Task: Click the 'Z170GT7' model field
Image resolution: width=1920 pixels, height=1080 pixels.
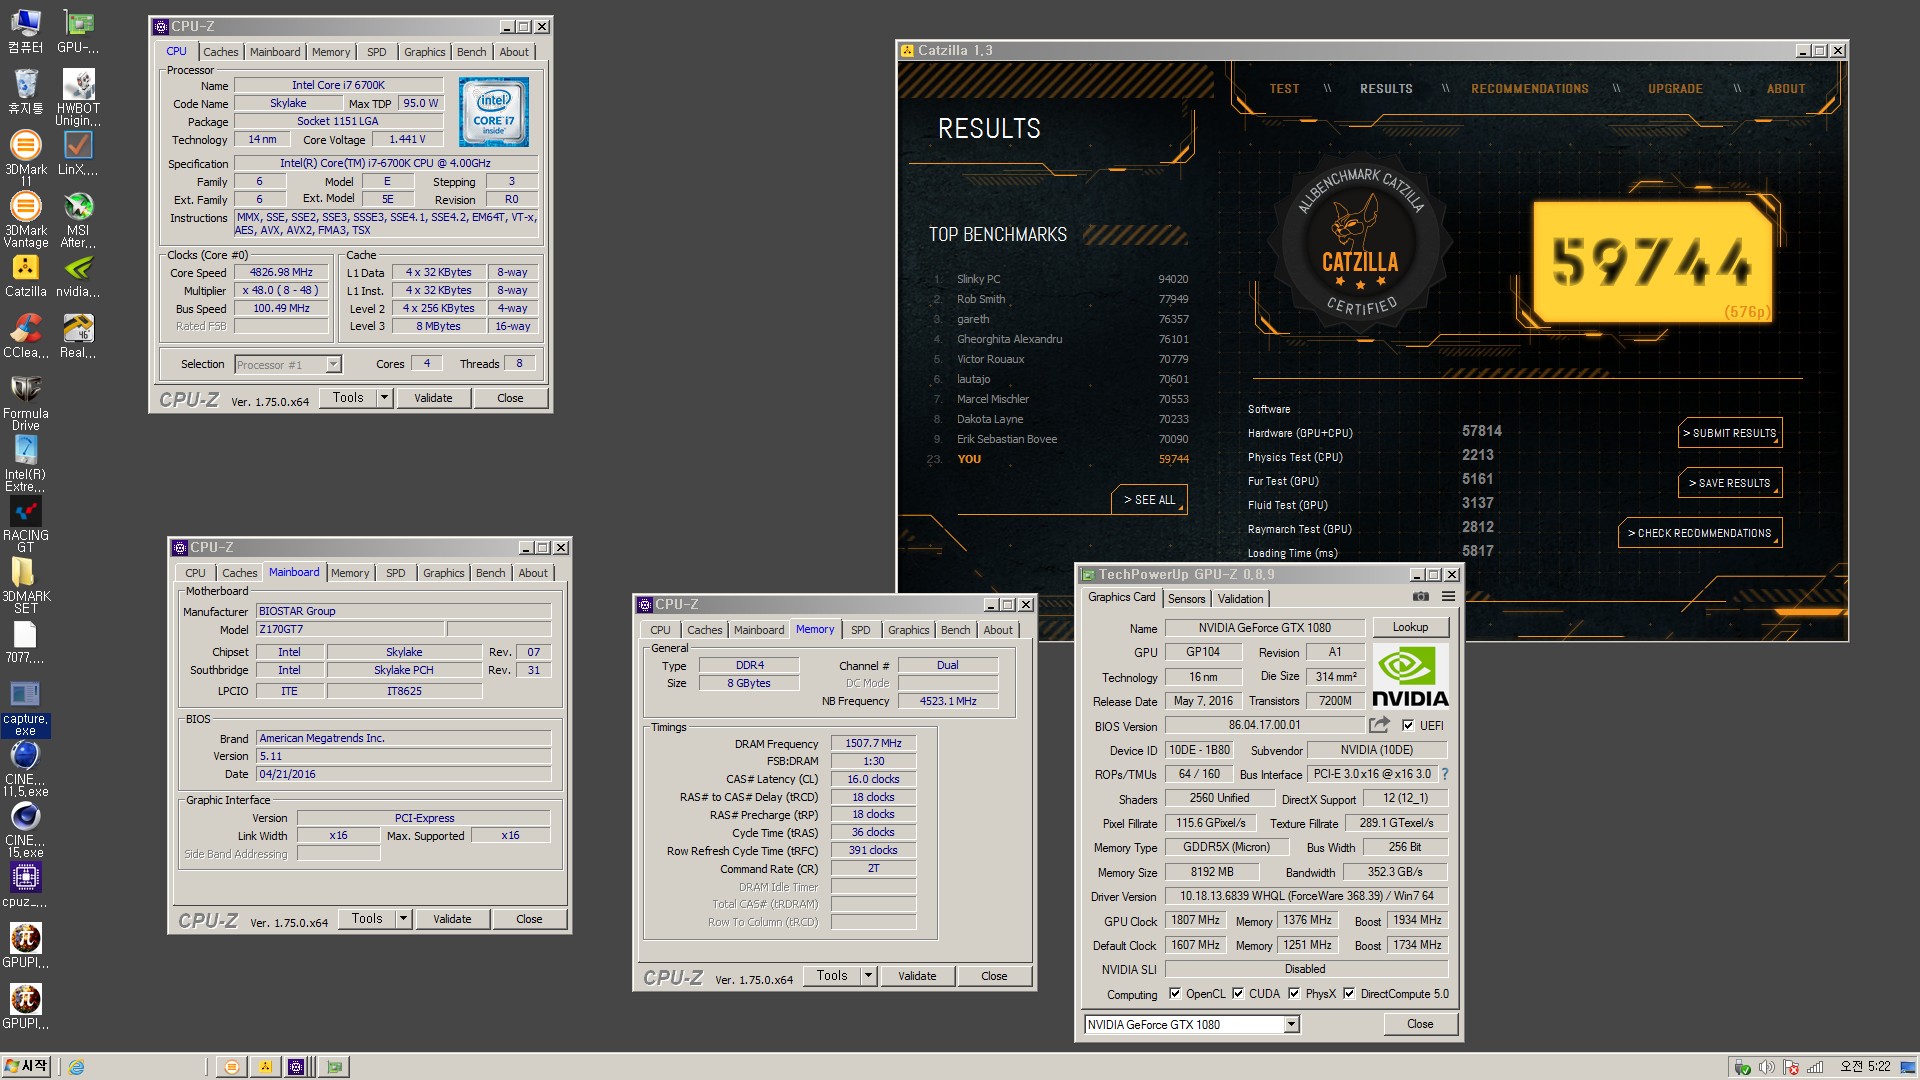Action: coord(350,629)
